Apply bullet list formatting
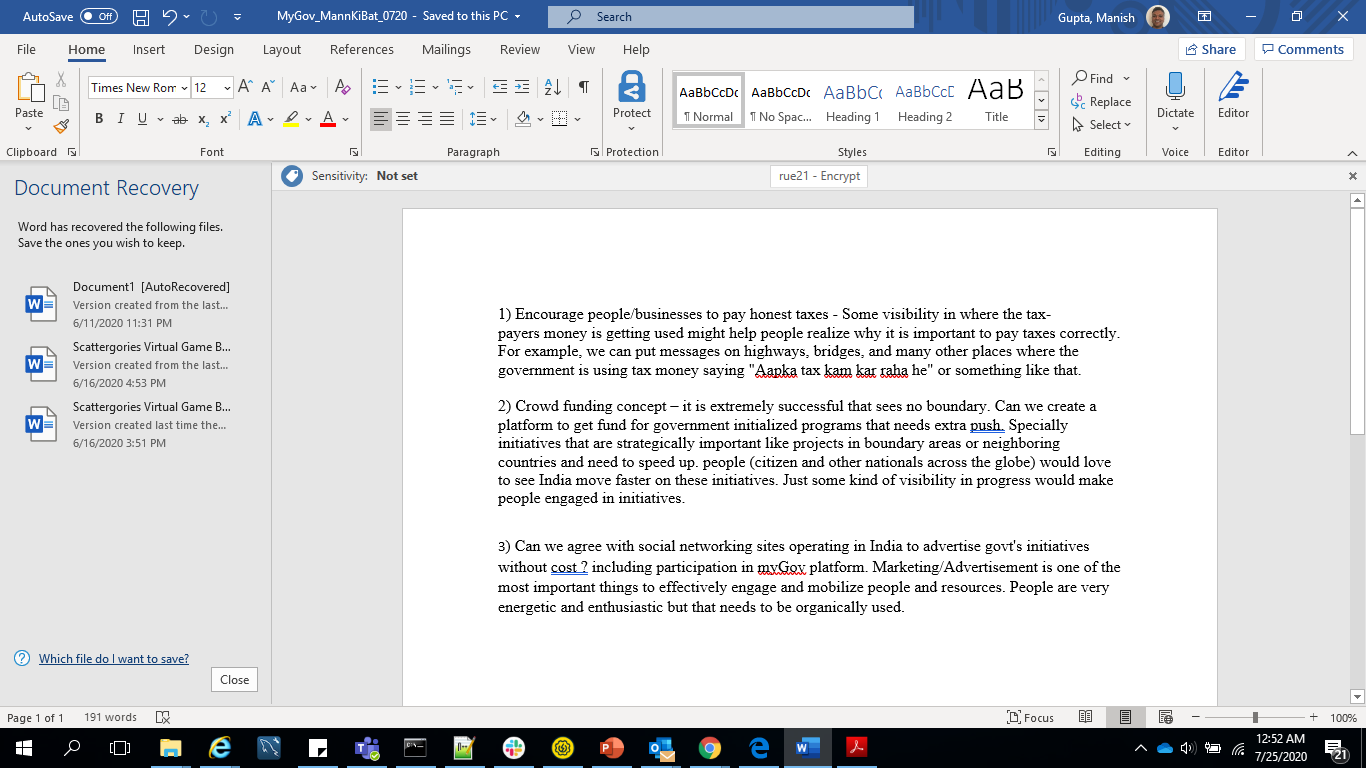The width and height of the screenshot is (1366, 768). click(x=380, y=88)
